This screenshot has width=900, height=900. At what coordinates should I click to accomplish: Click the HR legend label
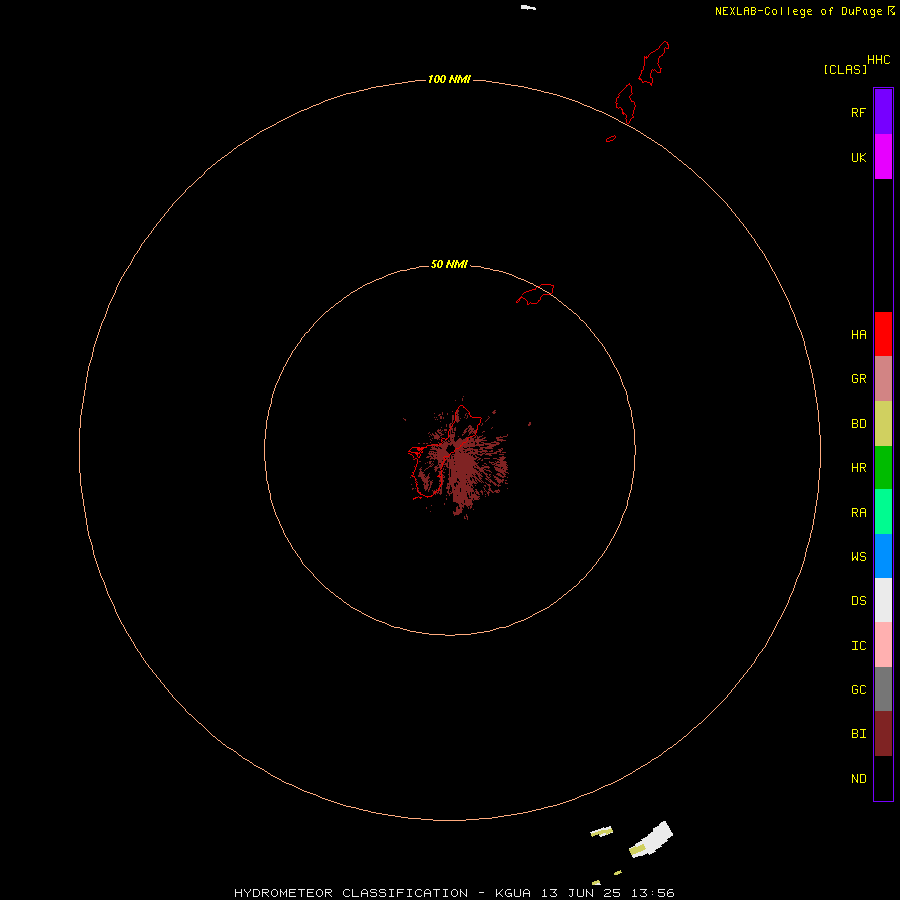pyautogui.click(x=858, y=468)
